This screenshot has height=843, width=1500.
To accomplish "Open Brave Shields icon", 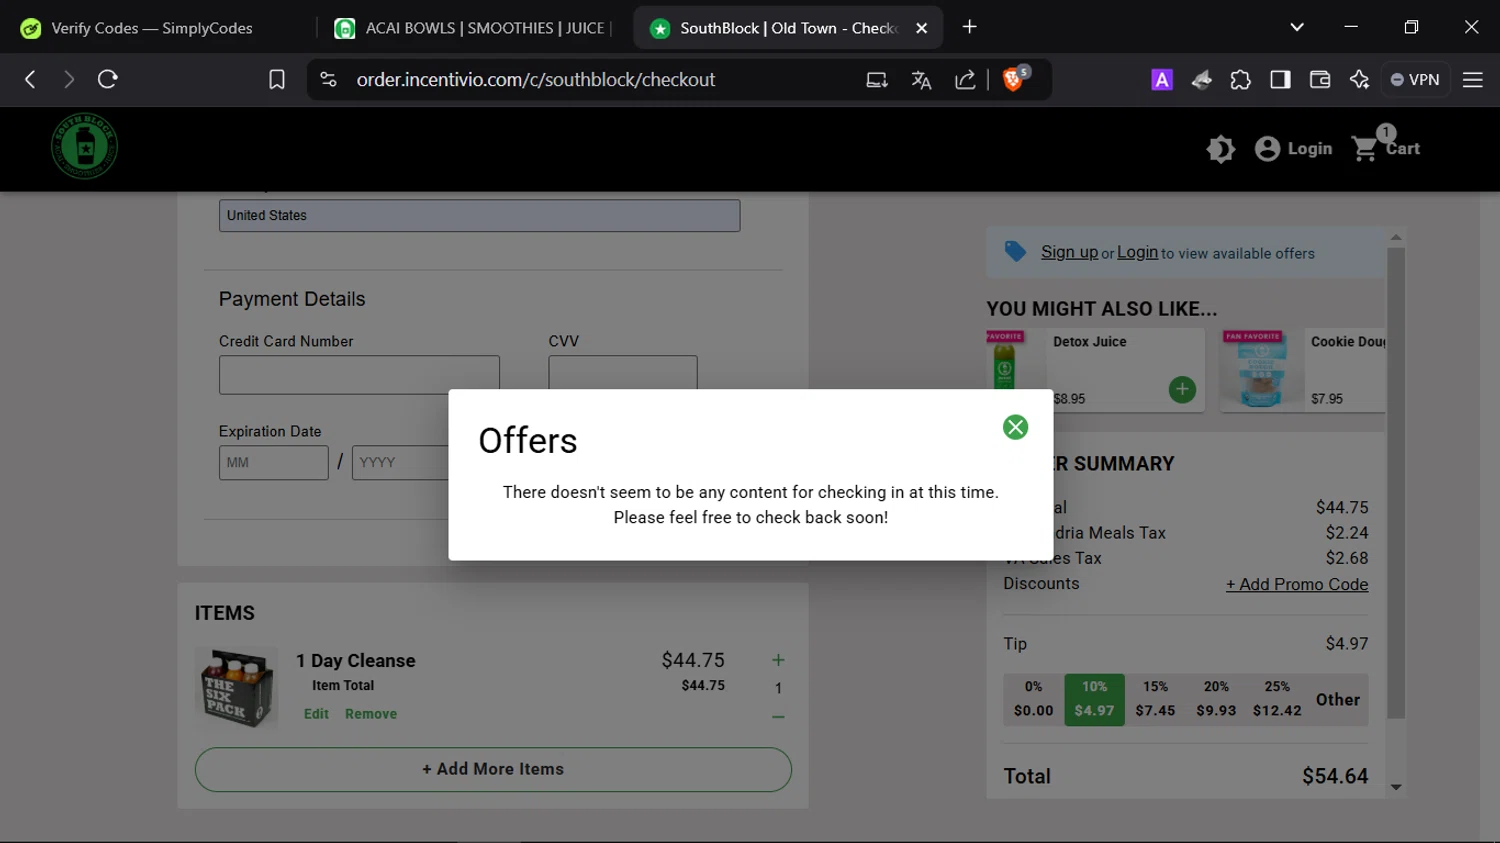I will pyautogui.click(x=1014, y=79).
